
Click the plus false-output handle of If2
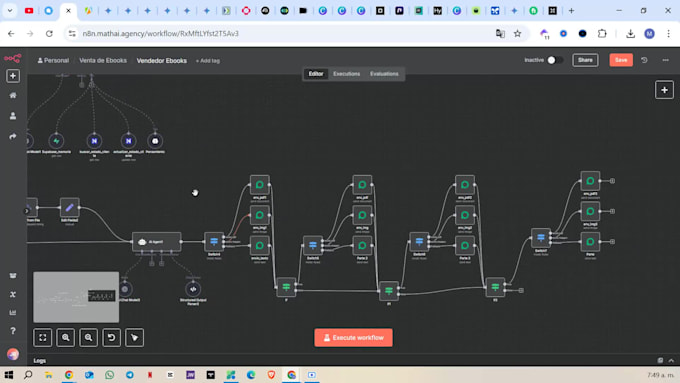click(521, 291)
